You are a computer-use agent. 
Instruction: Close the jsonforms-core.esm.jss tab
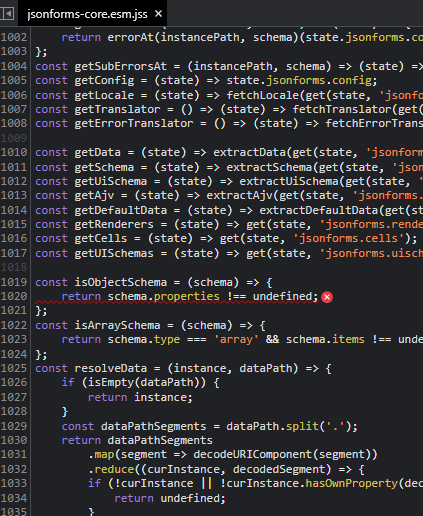coord(159,14)
